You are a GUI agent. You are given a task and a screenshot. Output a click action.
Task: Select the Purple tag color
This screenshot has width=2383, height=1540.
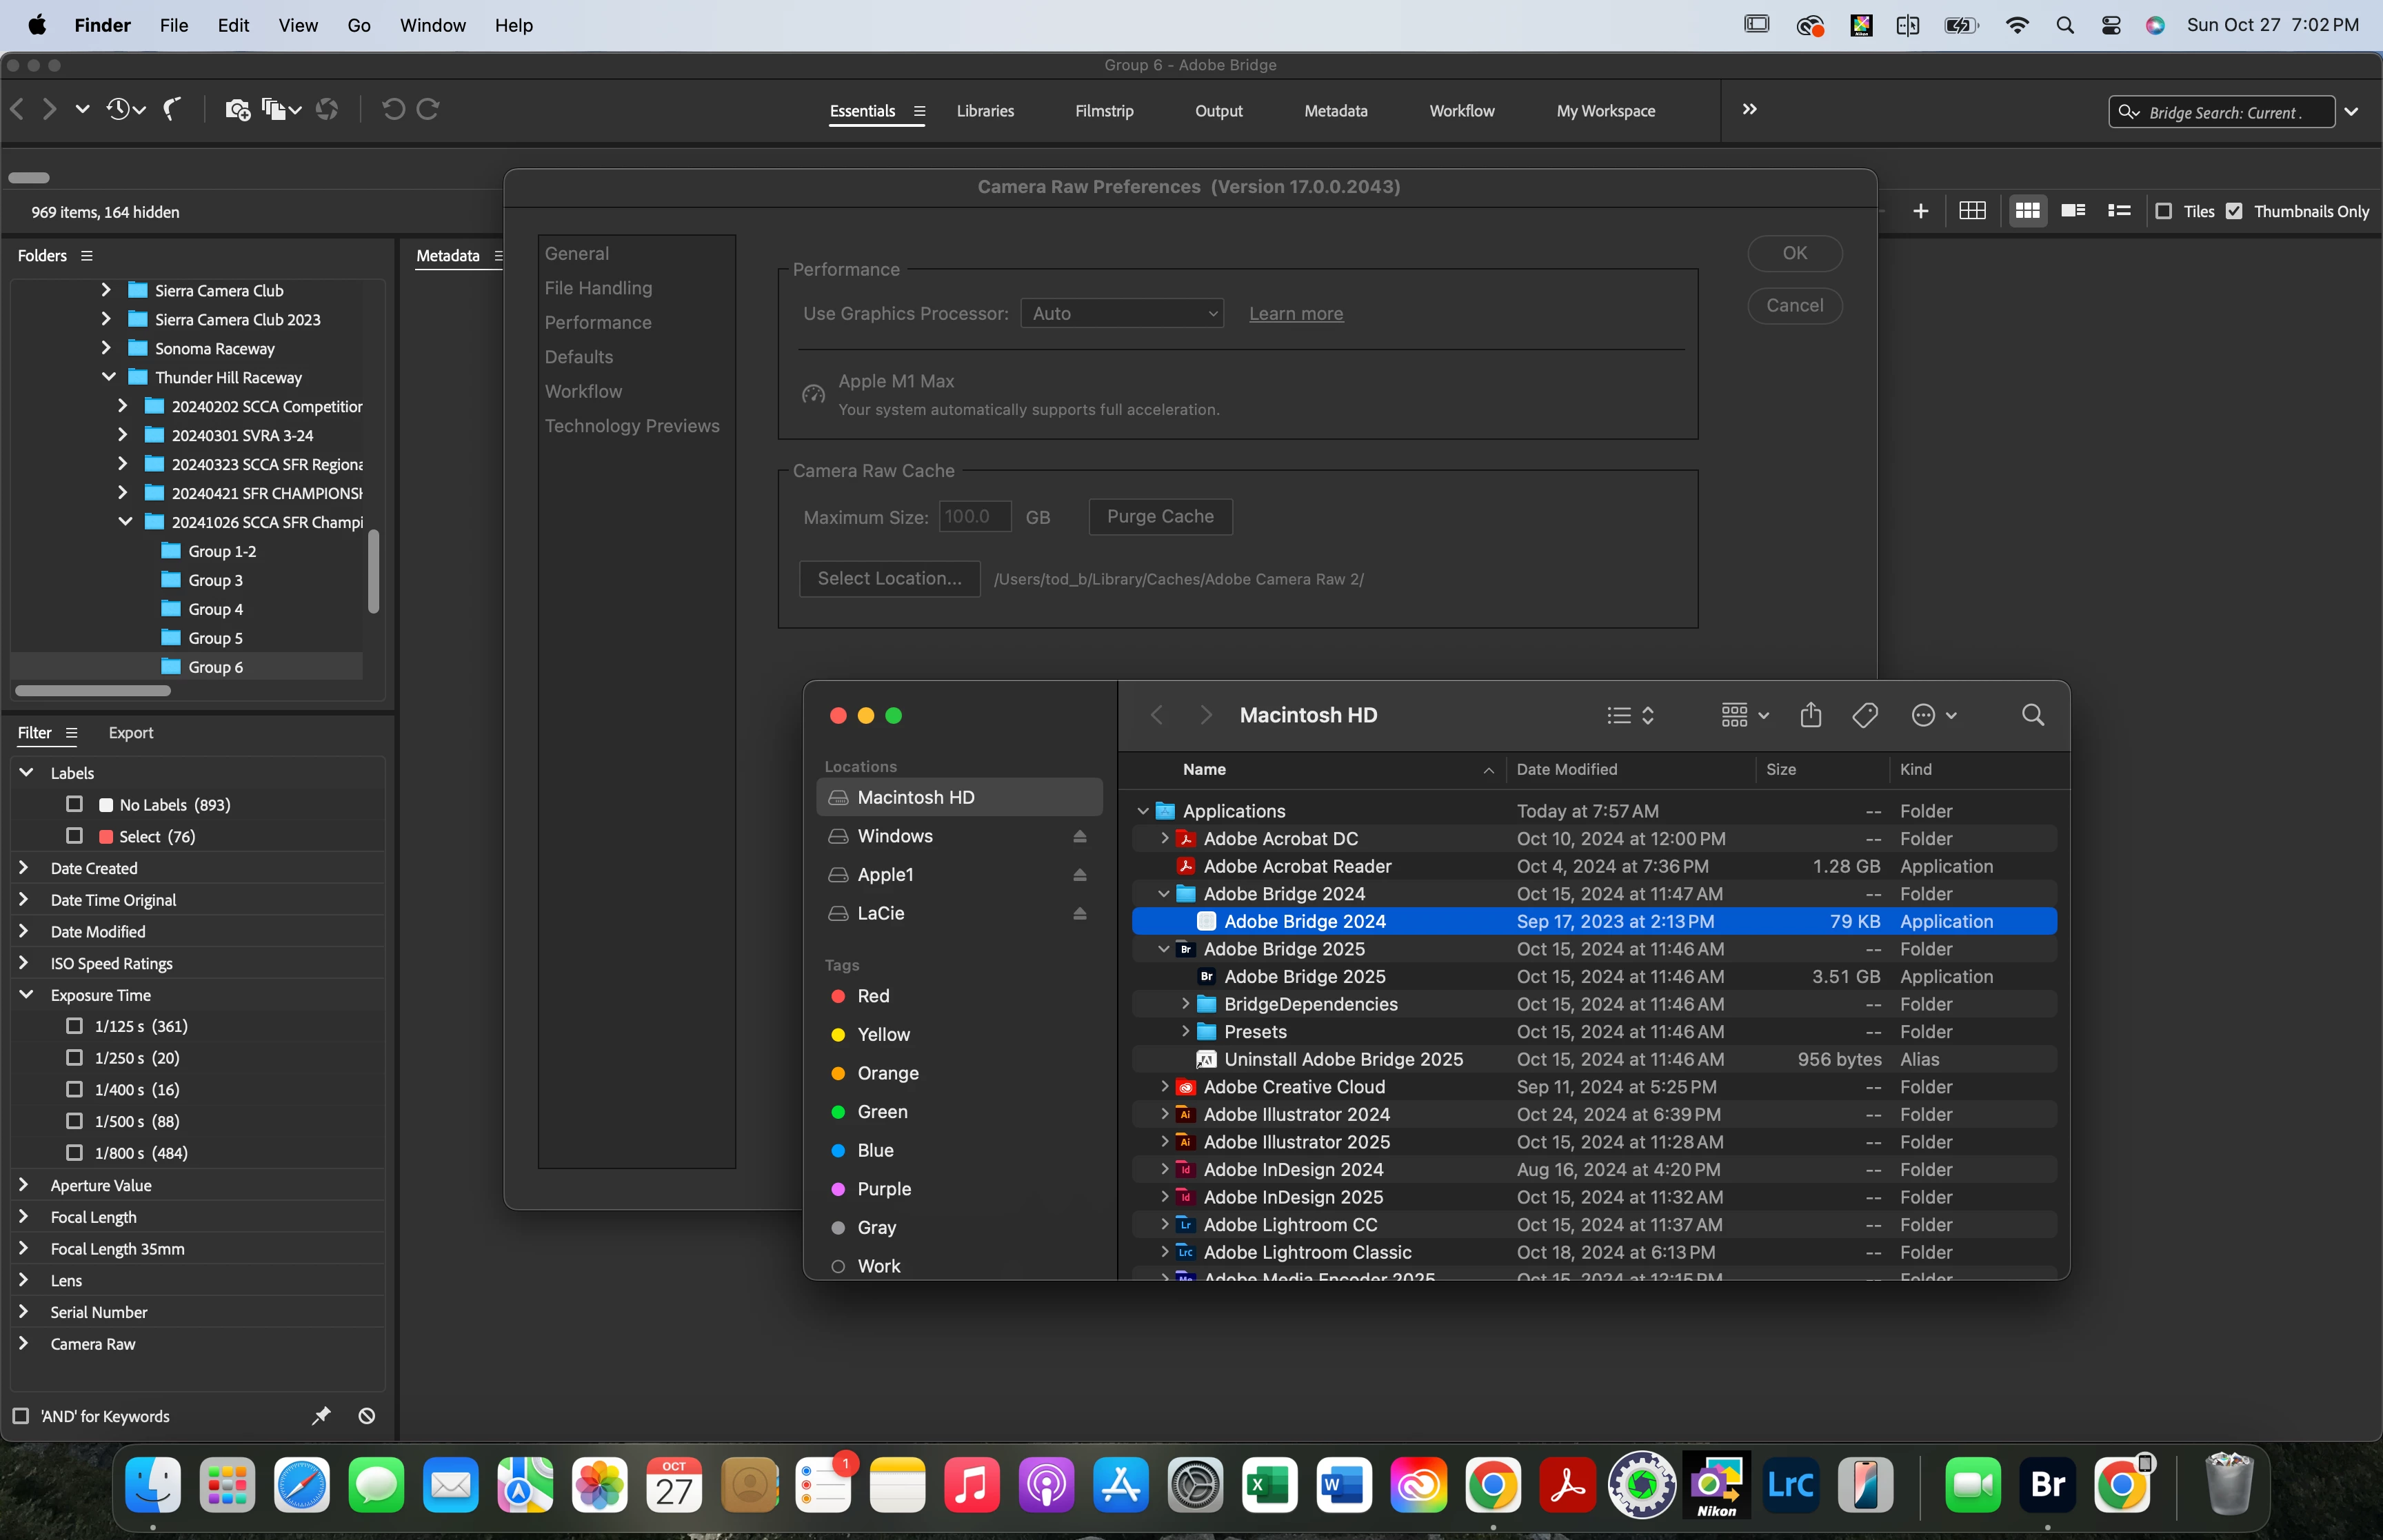tap(883, 1188)
